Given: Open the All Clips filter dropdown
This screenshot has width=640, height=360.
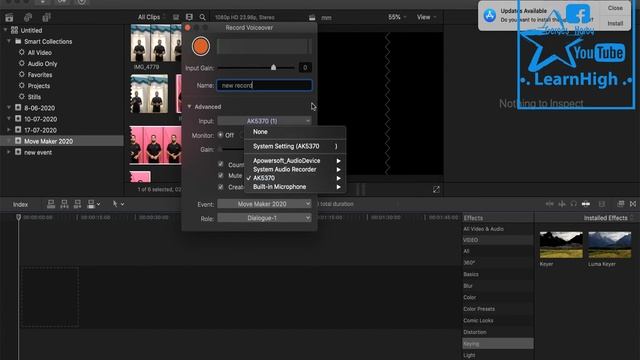Looking at the screenshot, I should tap(151, 17).
